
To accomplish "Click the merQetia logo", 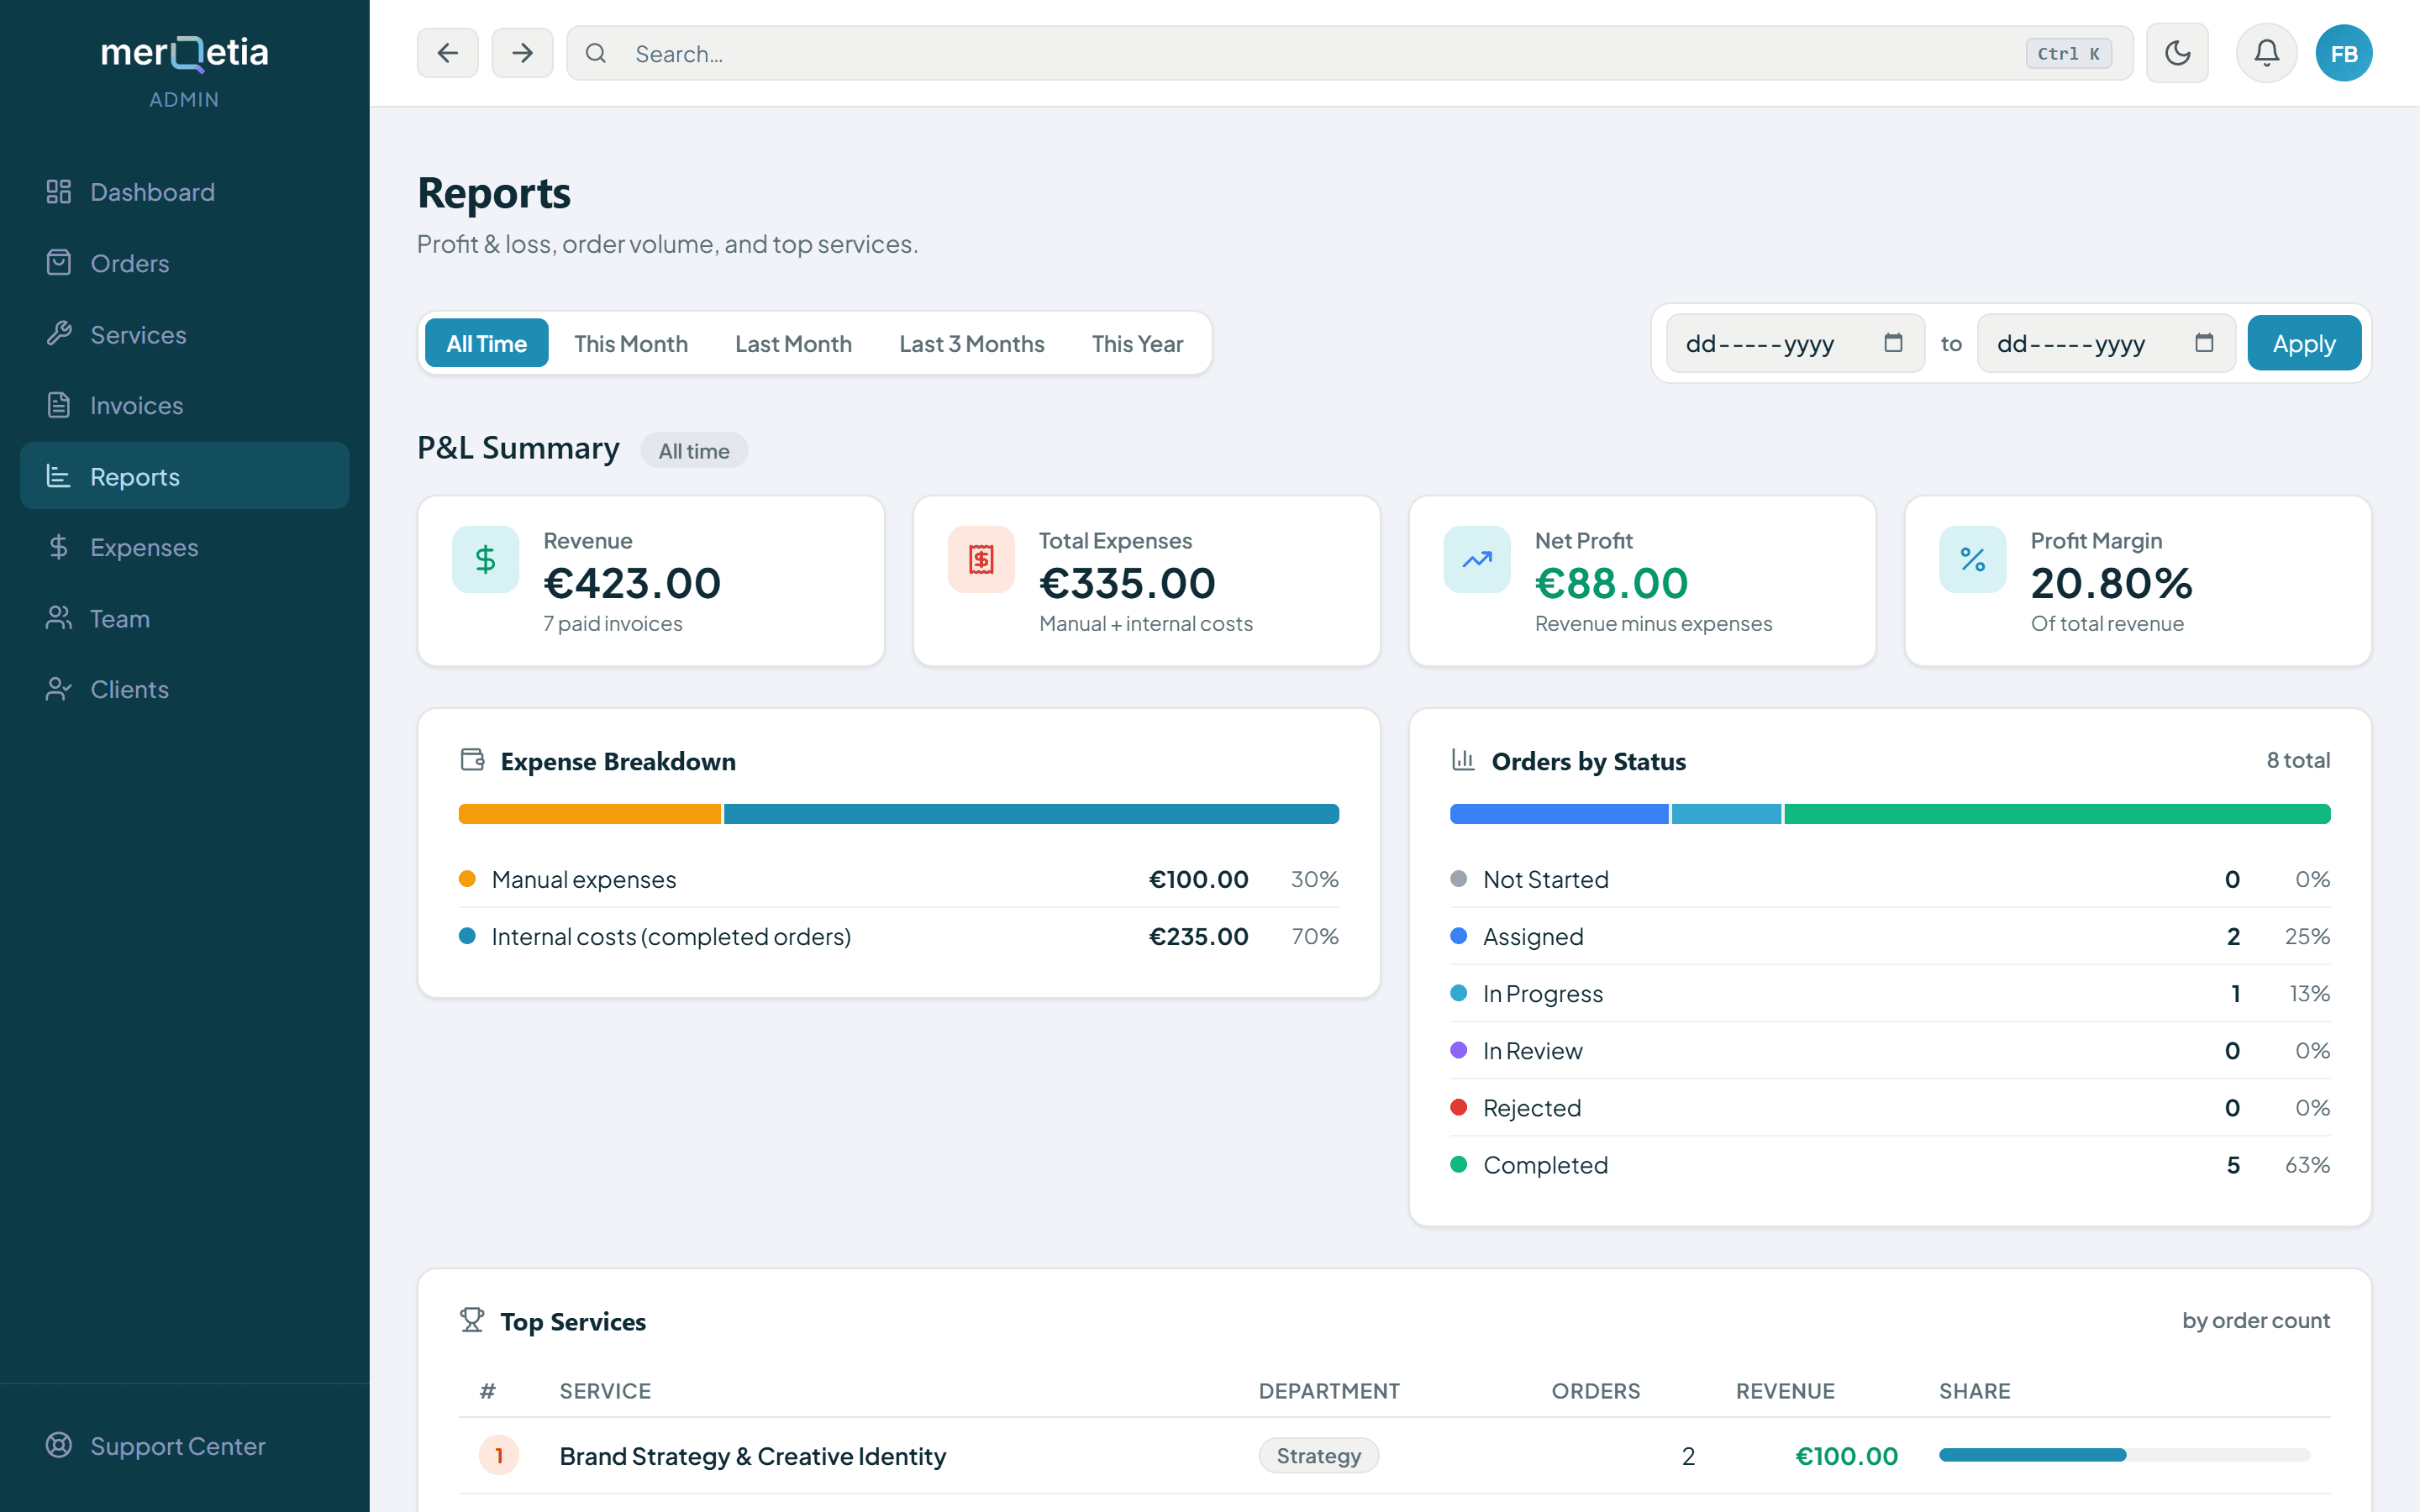I will click(x=184, y=53).
